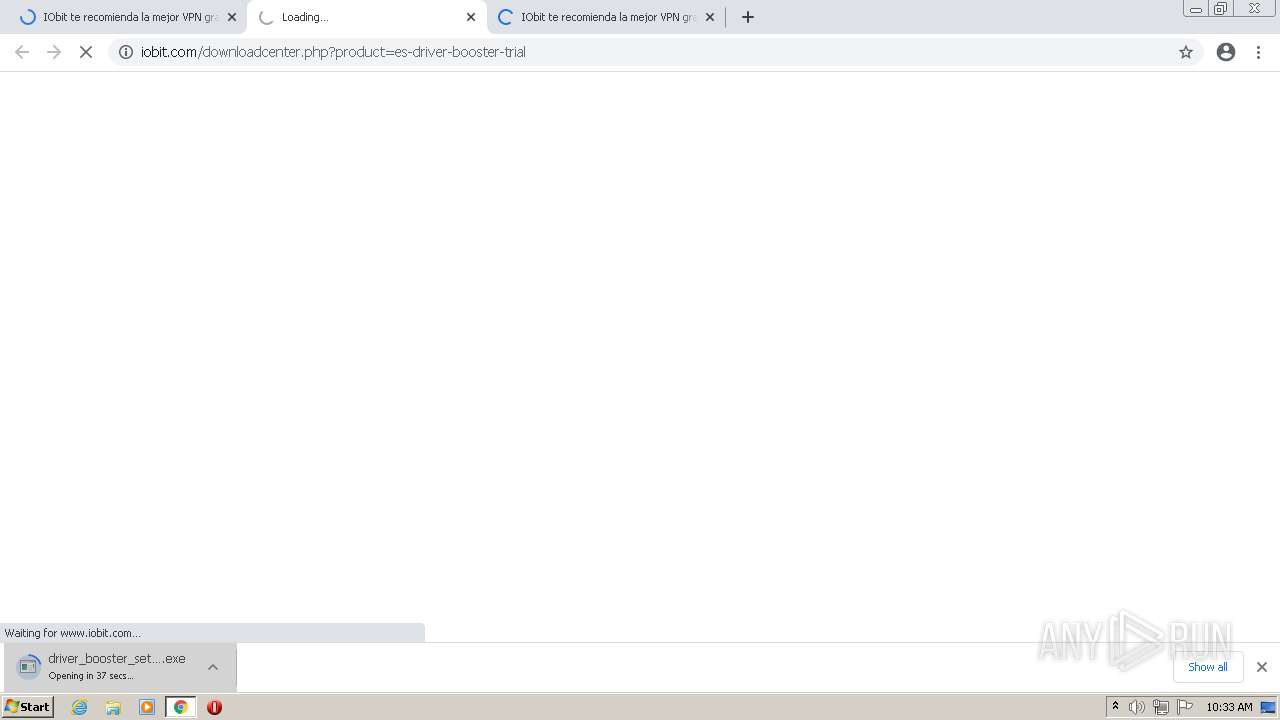Screen dimensions: 1280x720
Task: Open the Windows Start menu
Action: coord(28,707)
